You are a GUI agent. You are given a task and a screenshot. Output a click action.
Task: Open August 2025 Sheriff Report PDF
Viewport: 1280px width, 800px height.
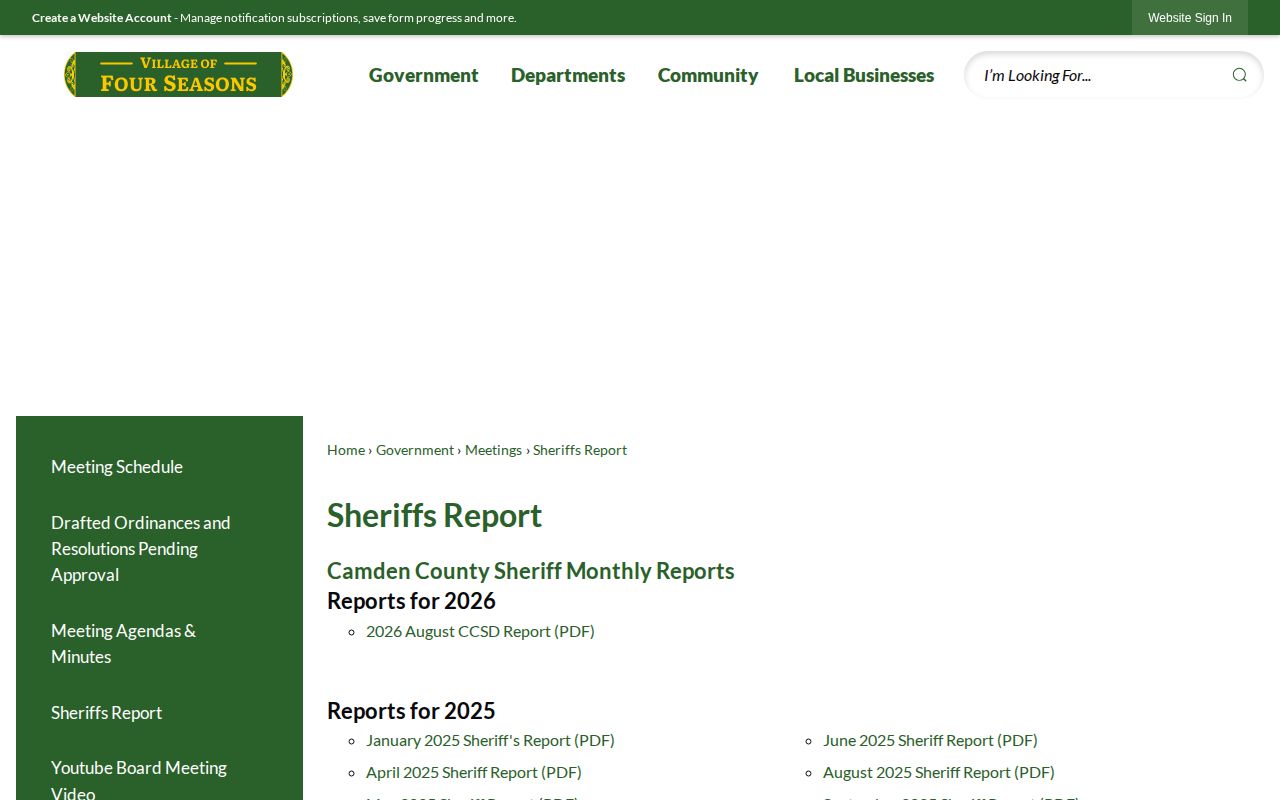click(939, 772)
